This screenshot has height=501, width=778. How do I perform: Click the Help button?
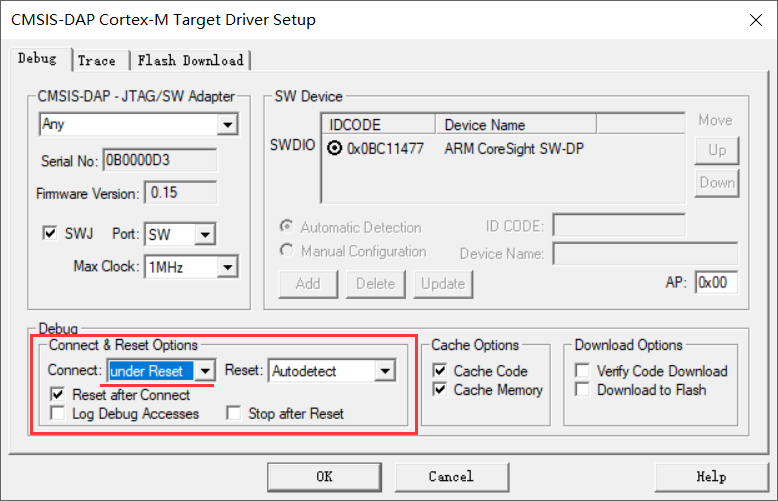coord(710,476)
